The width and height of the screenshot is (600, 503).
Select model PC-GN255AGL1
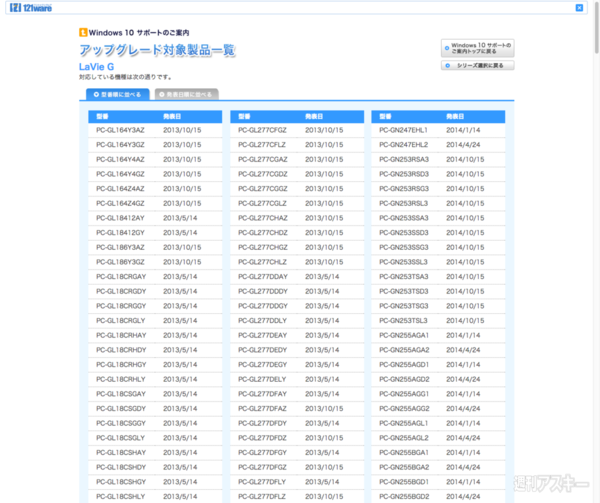403,423
